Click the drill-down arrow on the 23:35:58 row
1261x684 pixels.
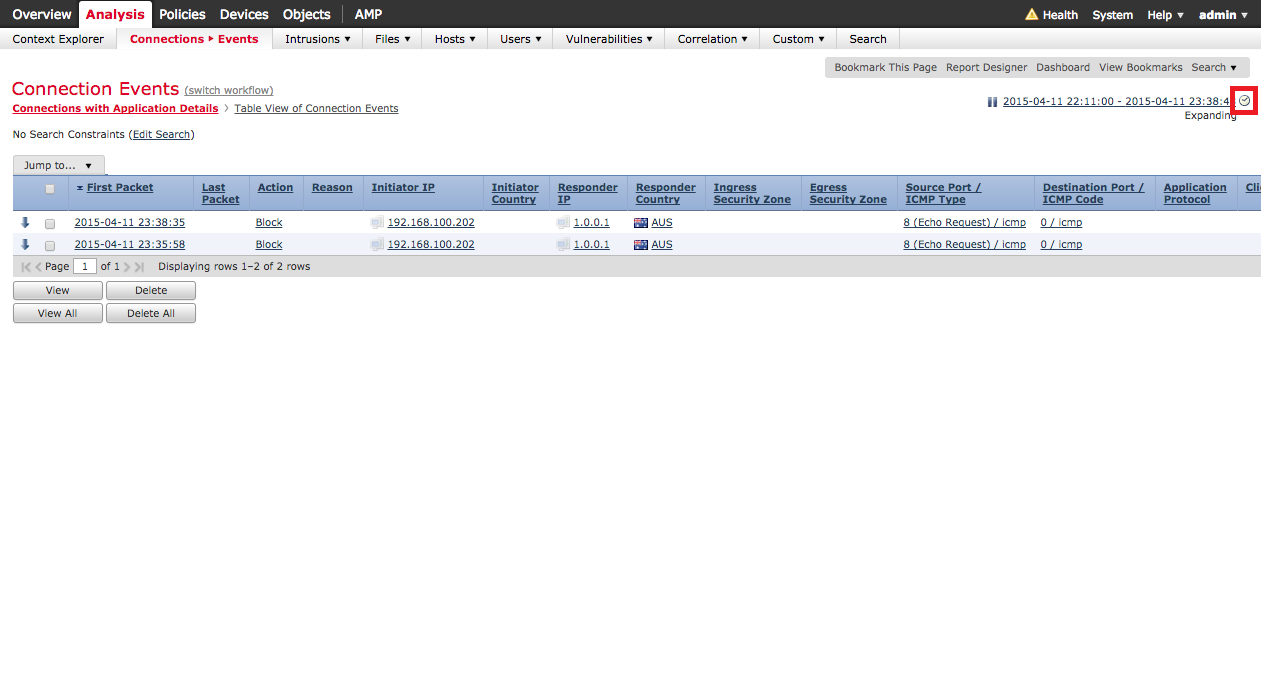click(25, 244)
